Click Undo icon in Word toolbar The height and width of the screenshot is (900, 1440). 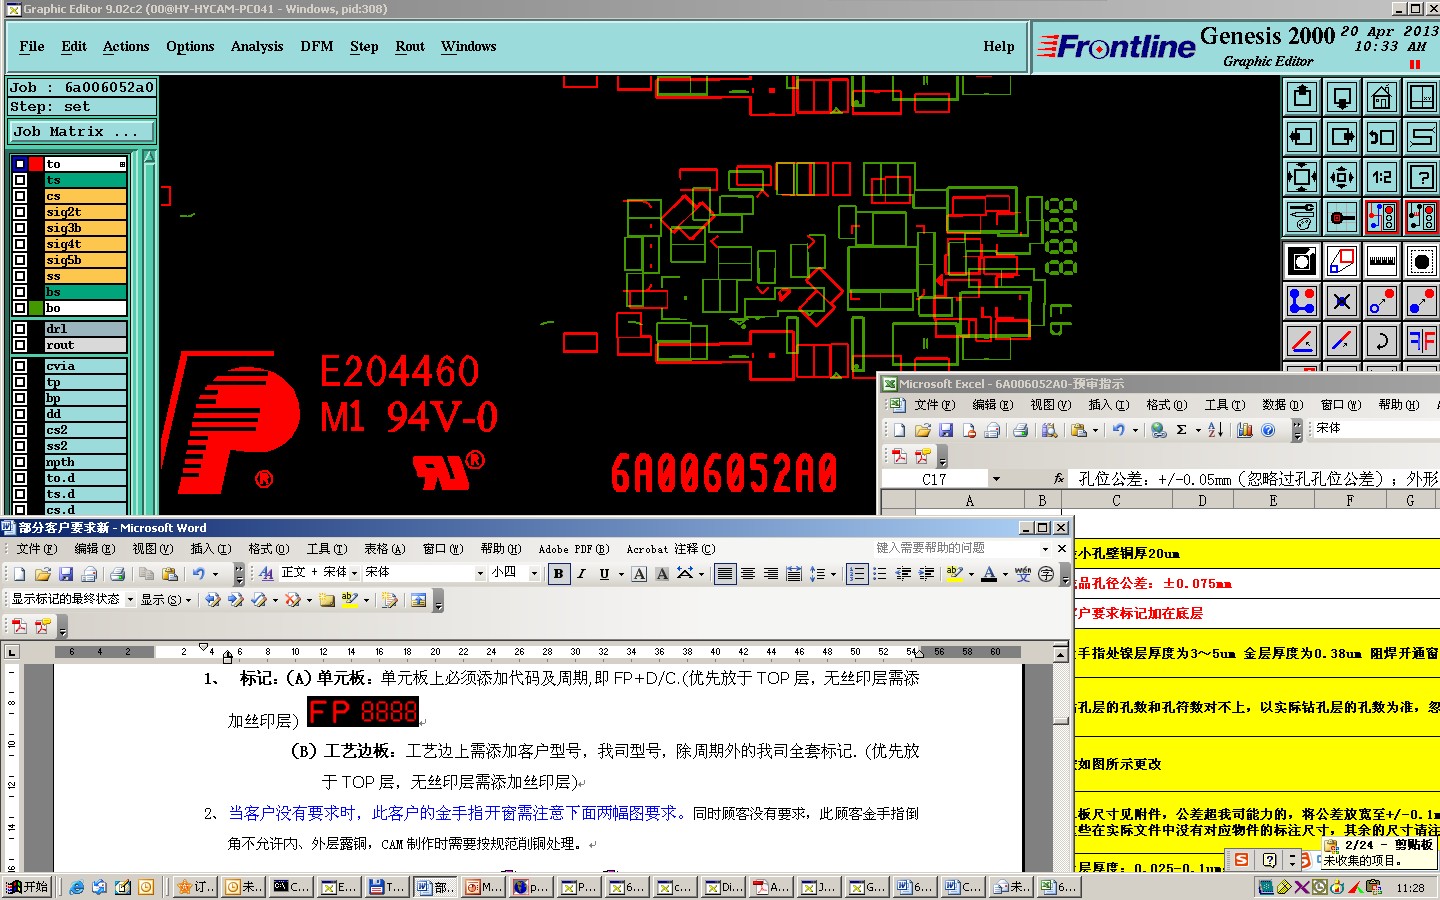pyautogui.click(x=198, y=574)
